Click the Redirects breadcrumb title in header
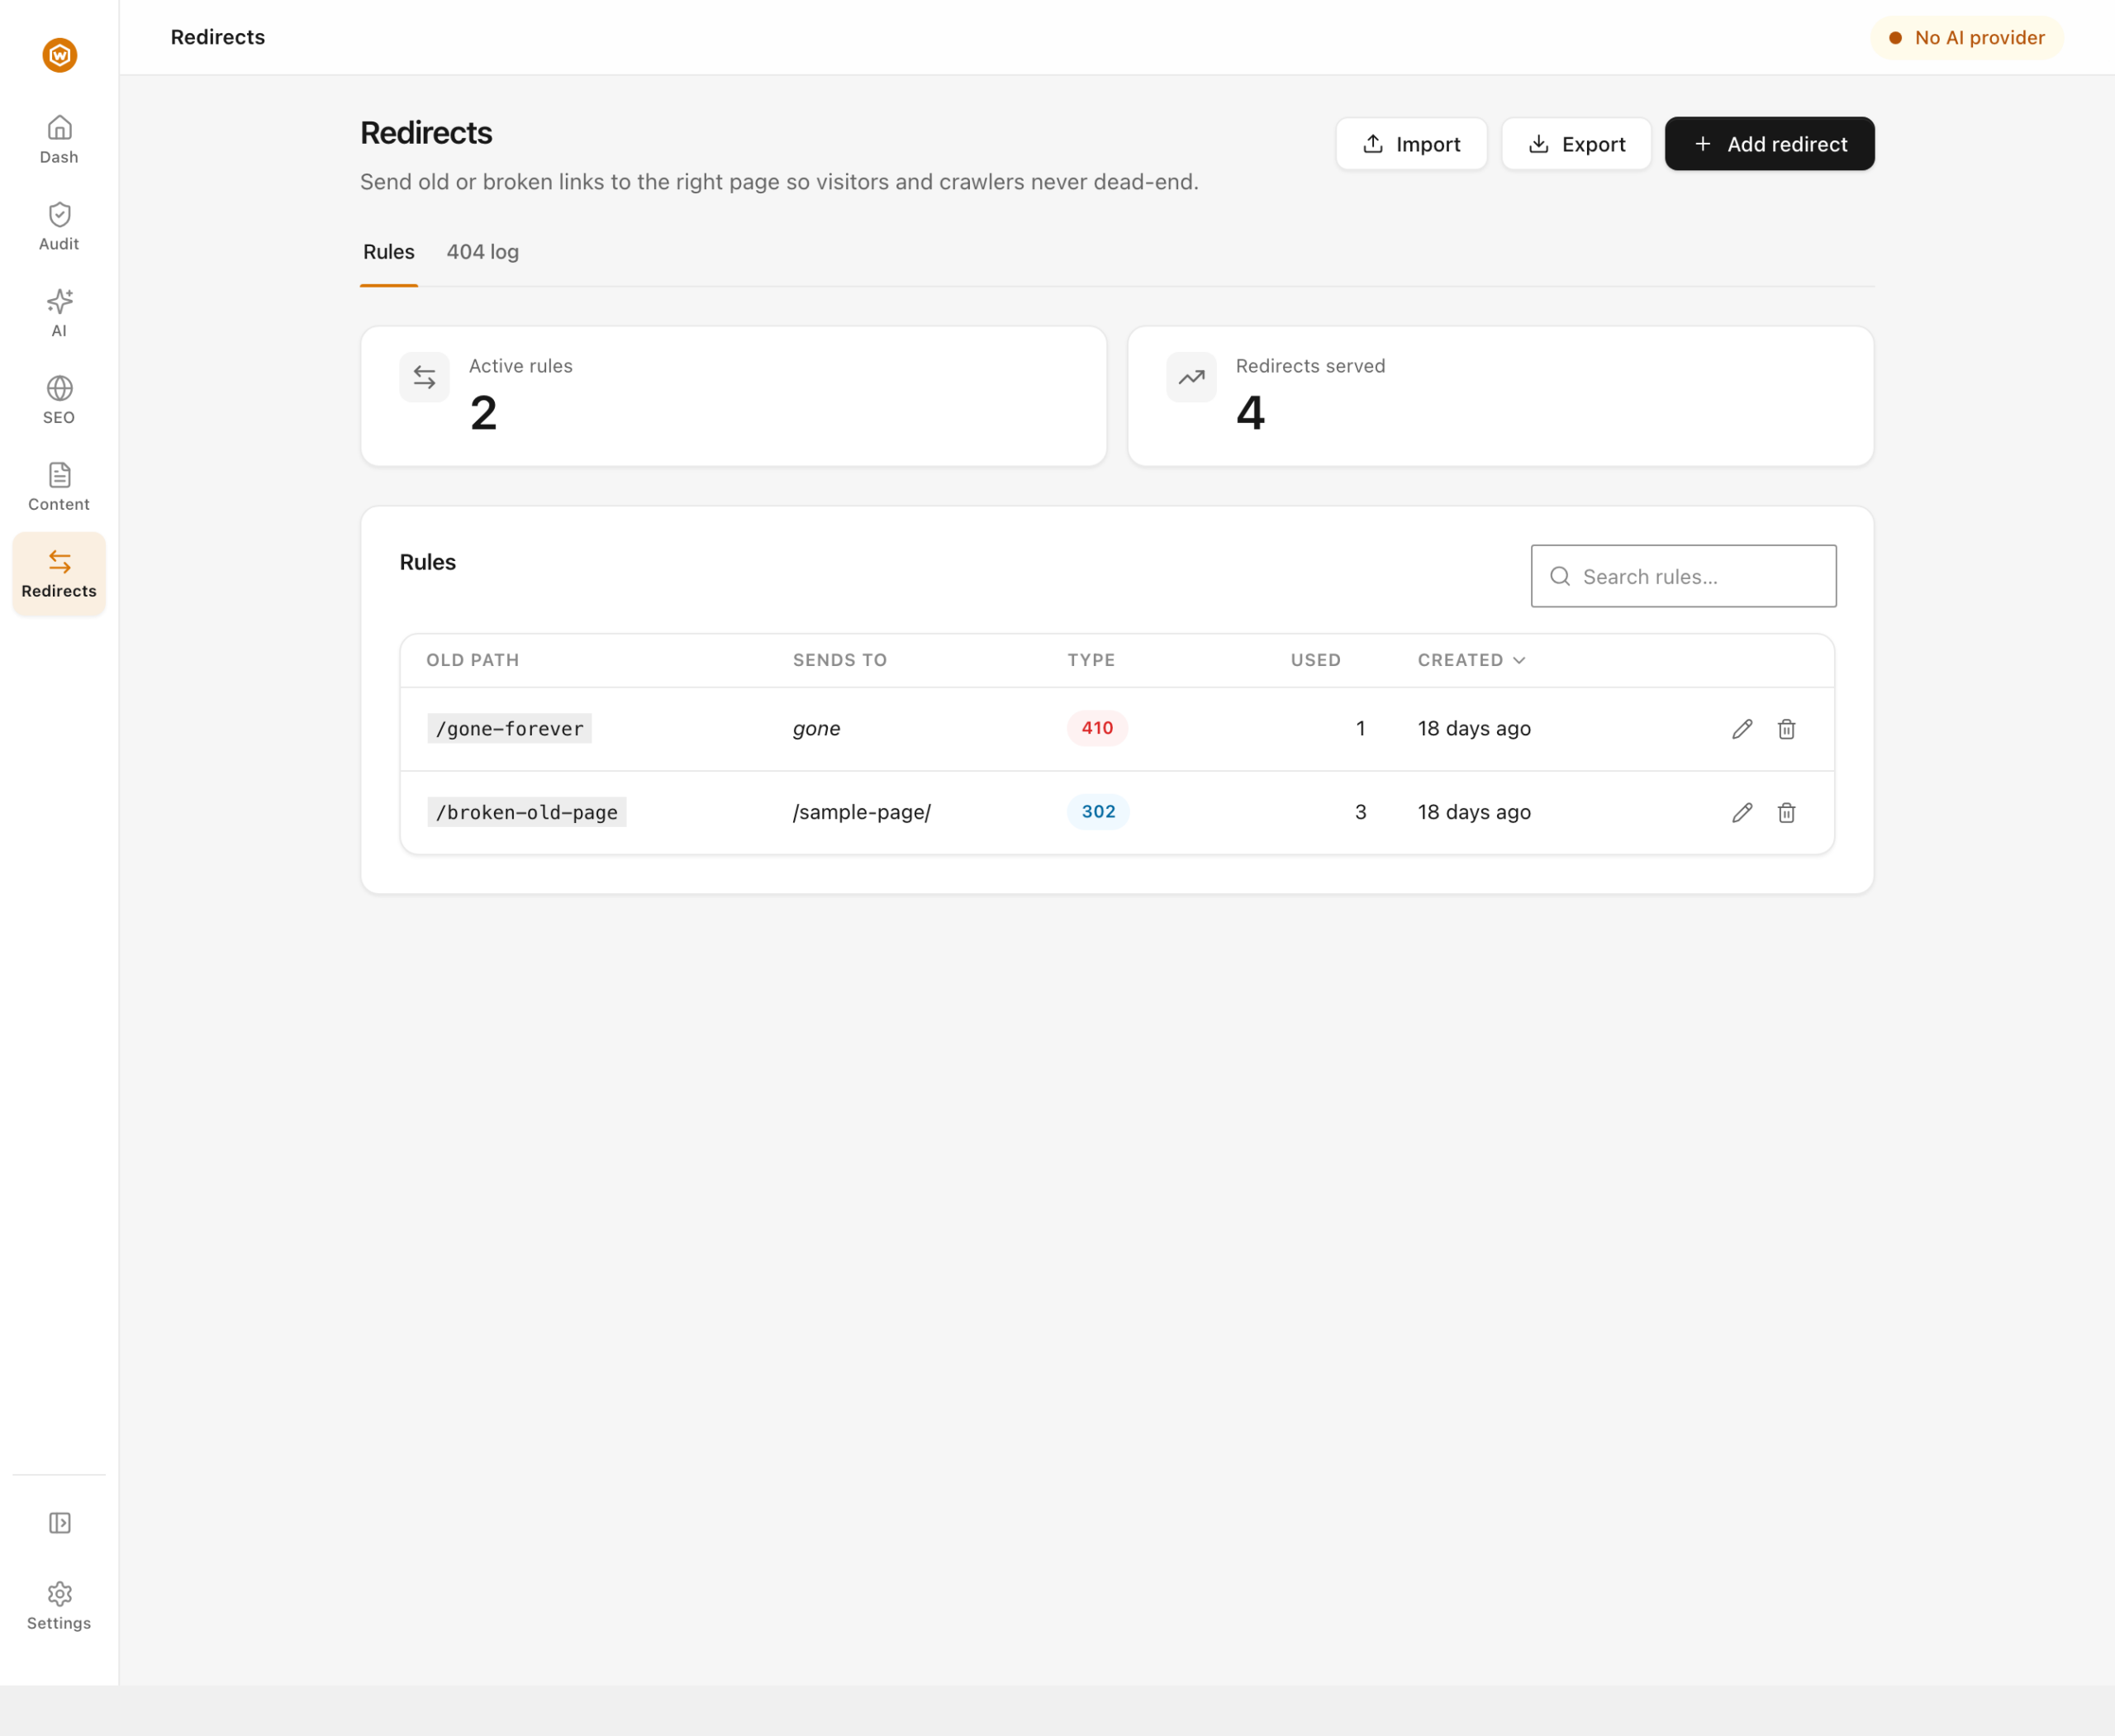The width and height of the screenshot is (2115, 1736). [217, 37]
